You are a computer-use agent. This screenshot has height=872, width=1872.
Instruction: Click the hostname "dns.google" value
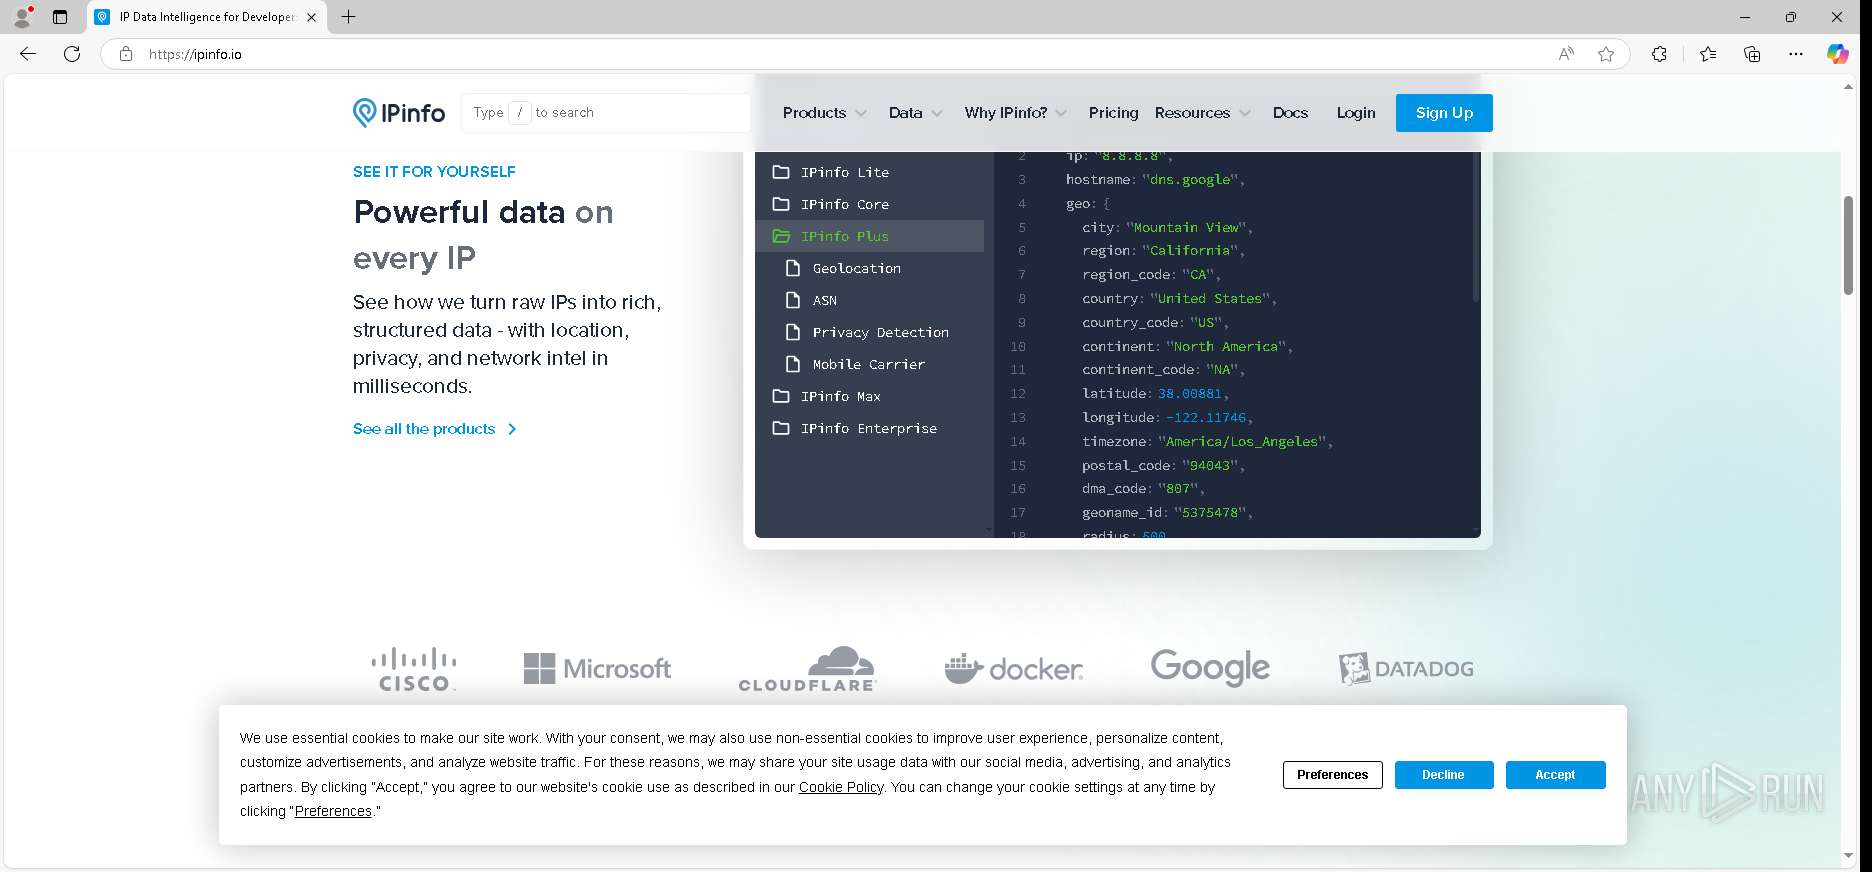point(1189,180)
